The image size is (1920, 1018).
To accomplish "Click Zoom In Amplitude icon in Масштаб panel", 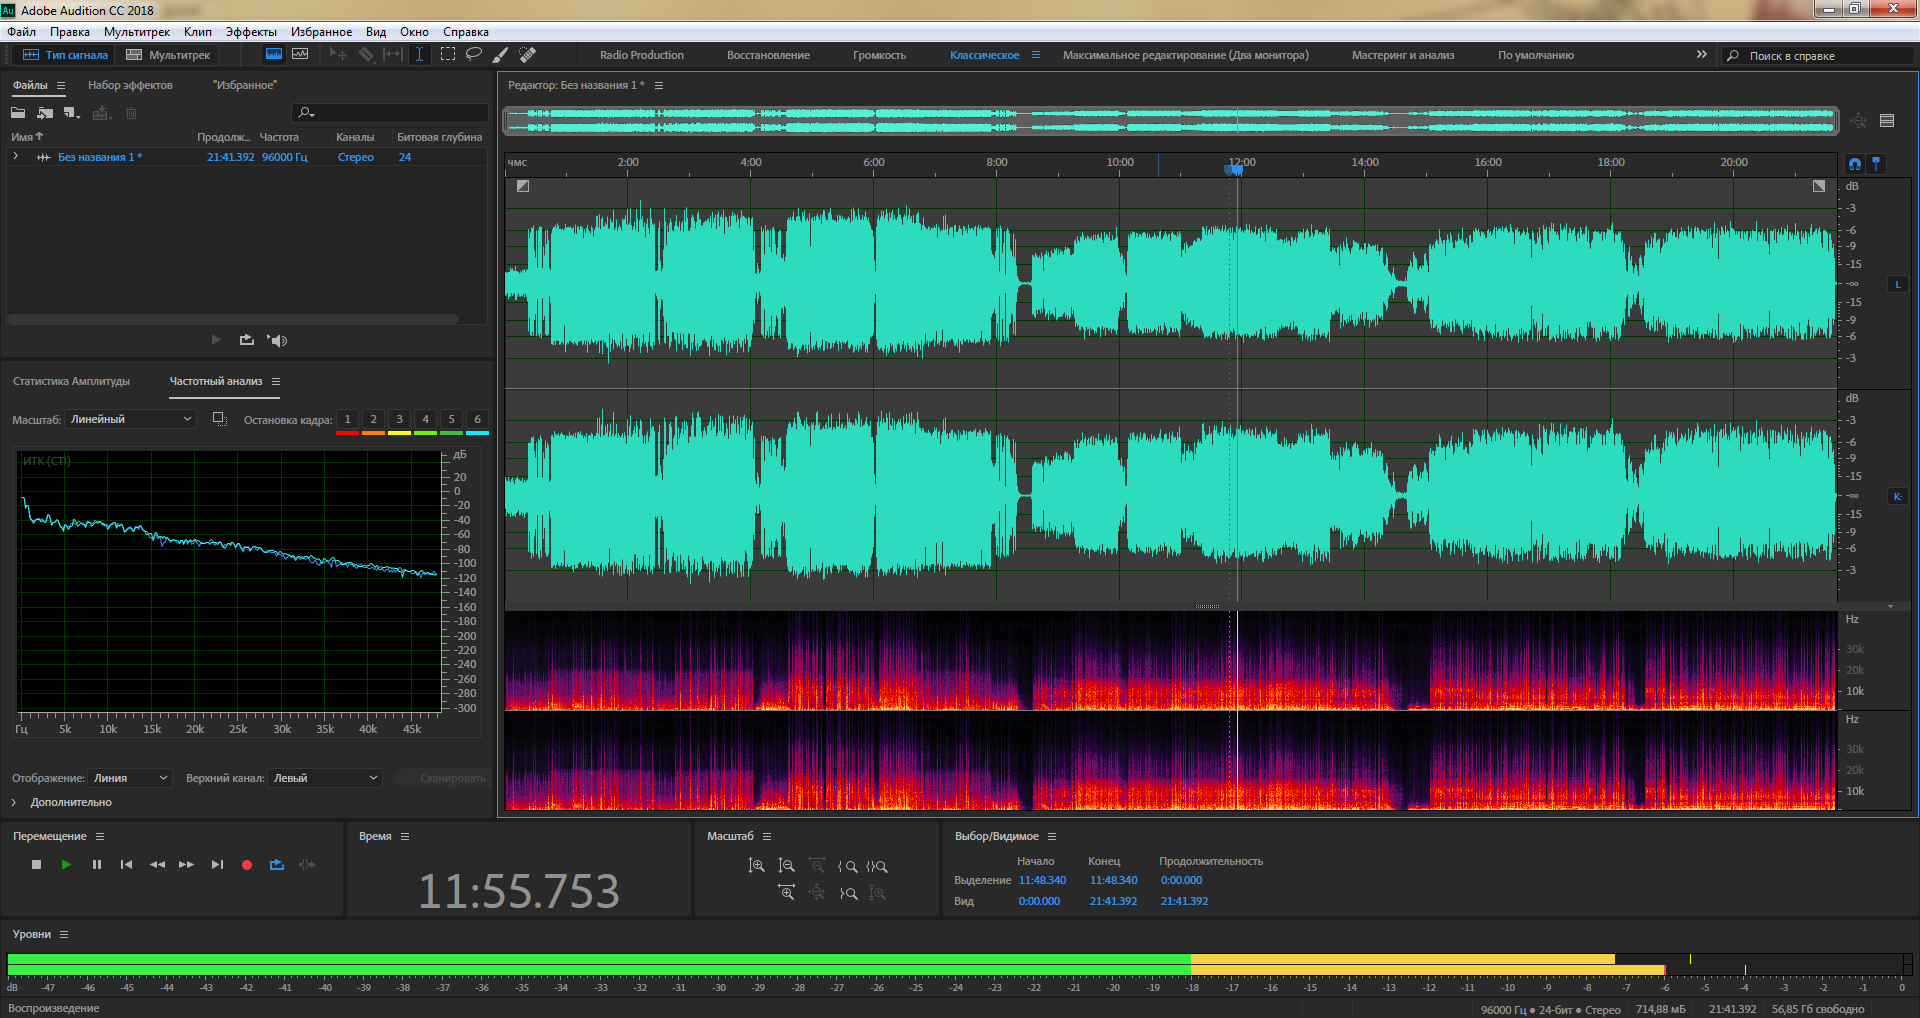I will click(x=756, y=866).
